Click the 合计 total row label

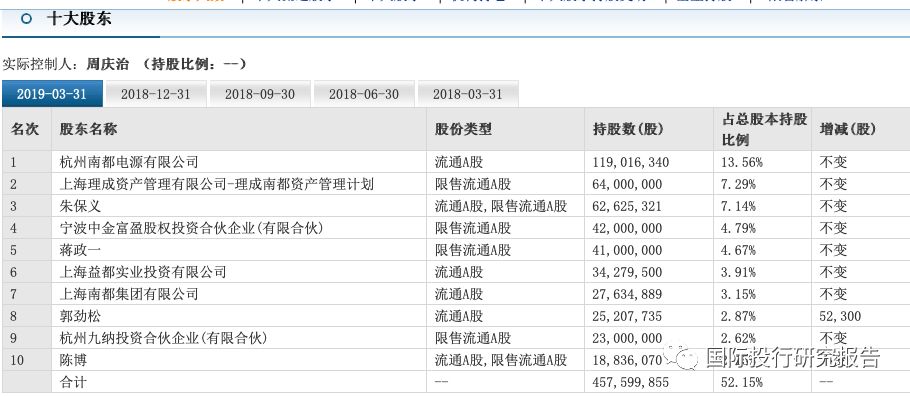(74, 382)
